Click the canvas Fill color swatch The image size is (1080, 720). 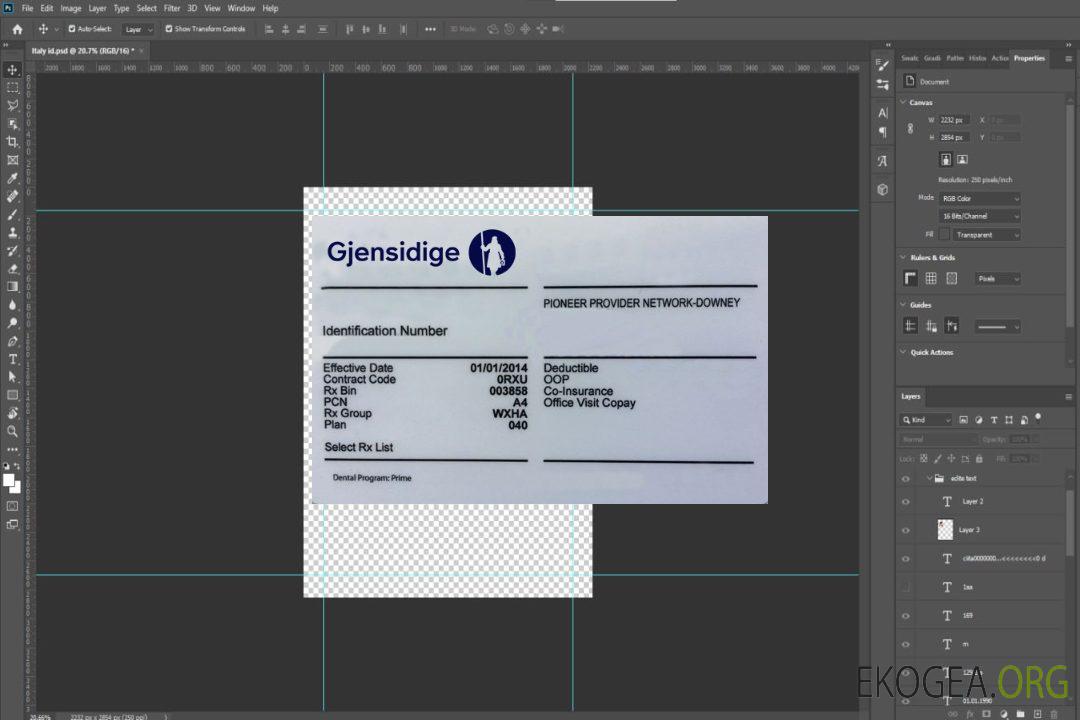click(943, 234)
